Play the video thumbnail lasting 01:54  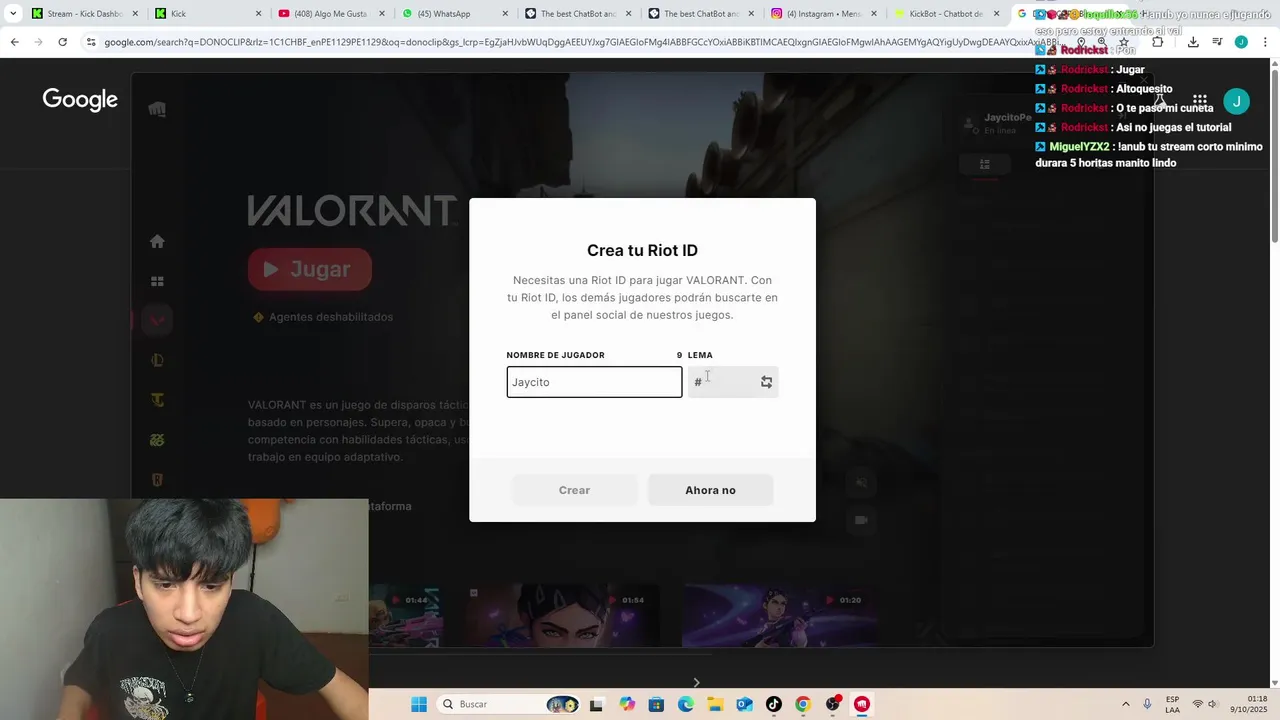(566, 616)
